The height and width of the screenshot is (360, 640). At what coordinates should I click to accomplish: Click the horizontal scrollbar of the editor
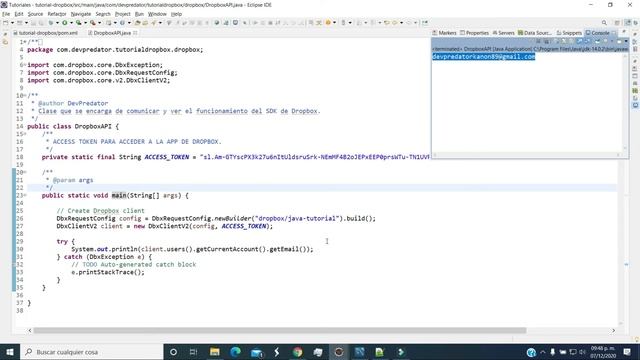tap(280, 331)
